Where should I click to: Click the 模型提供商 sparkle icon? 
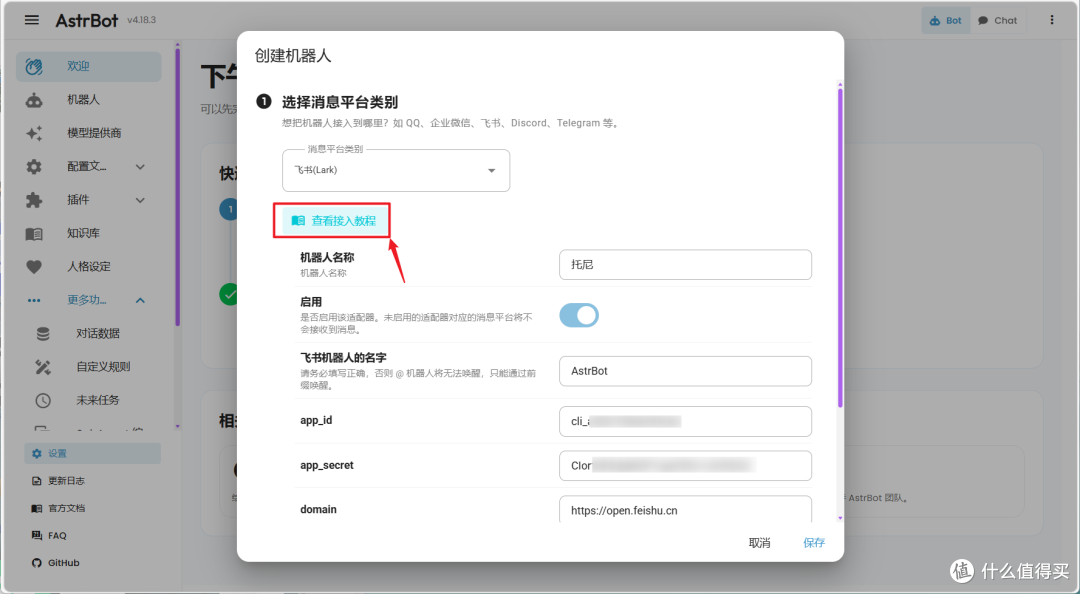click(34, 133)
